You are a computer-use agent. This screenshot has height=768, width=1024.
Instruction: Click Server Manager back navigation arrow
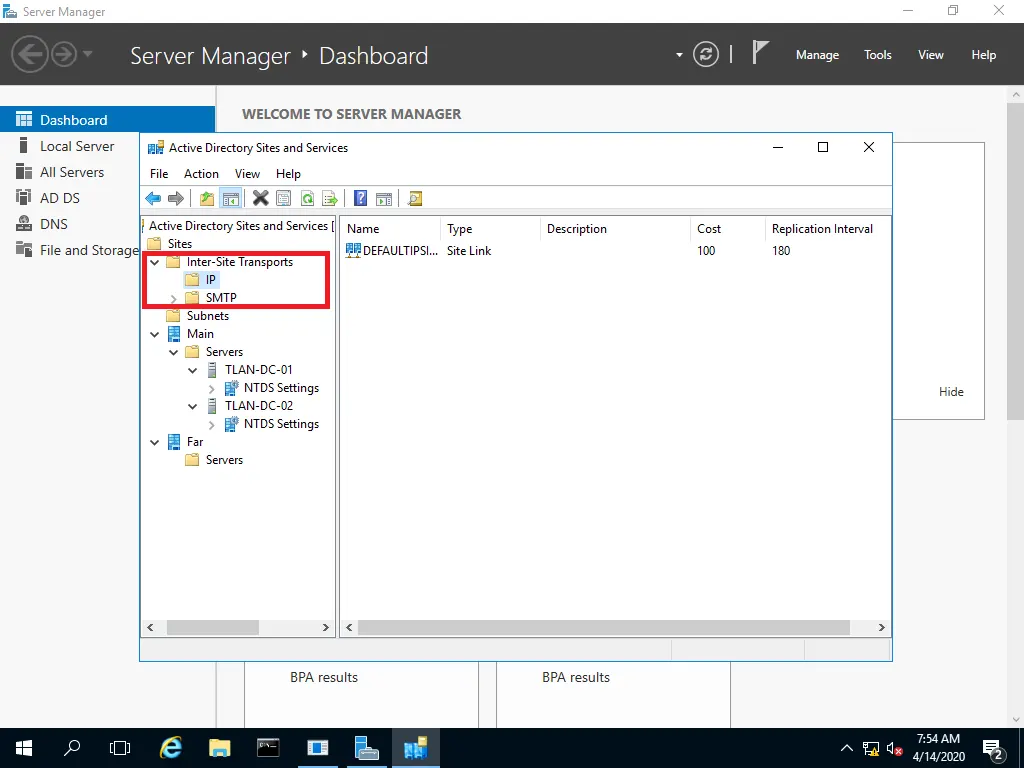pos(29,54)
